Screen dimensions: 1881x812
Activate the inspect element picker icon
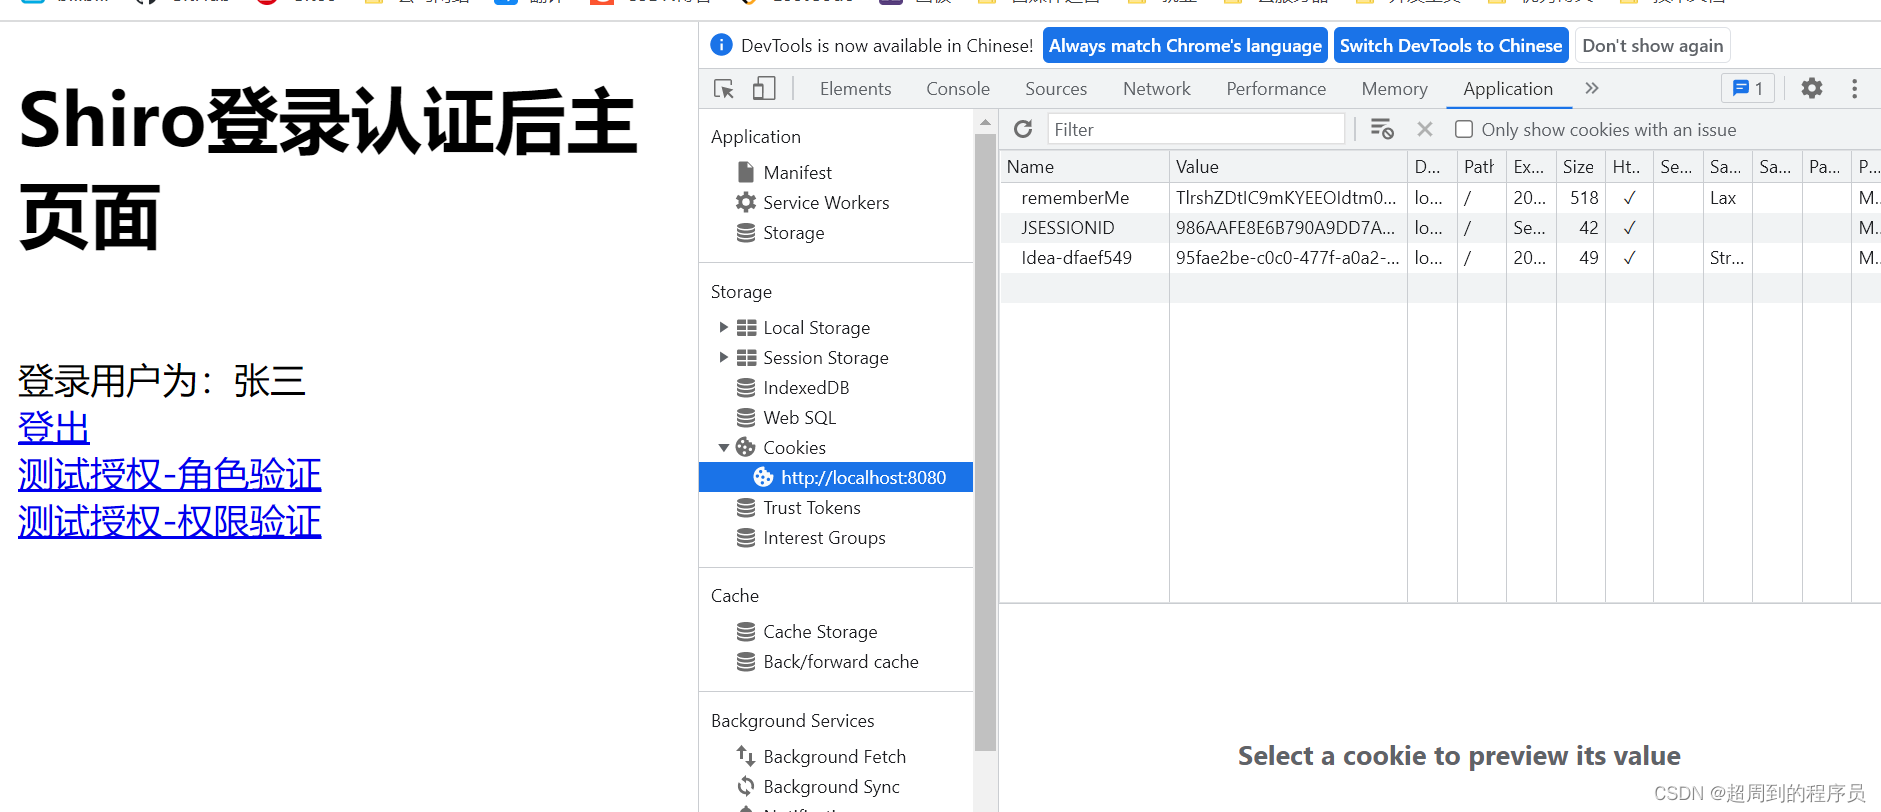click(724, 89)
